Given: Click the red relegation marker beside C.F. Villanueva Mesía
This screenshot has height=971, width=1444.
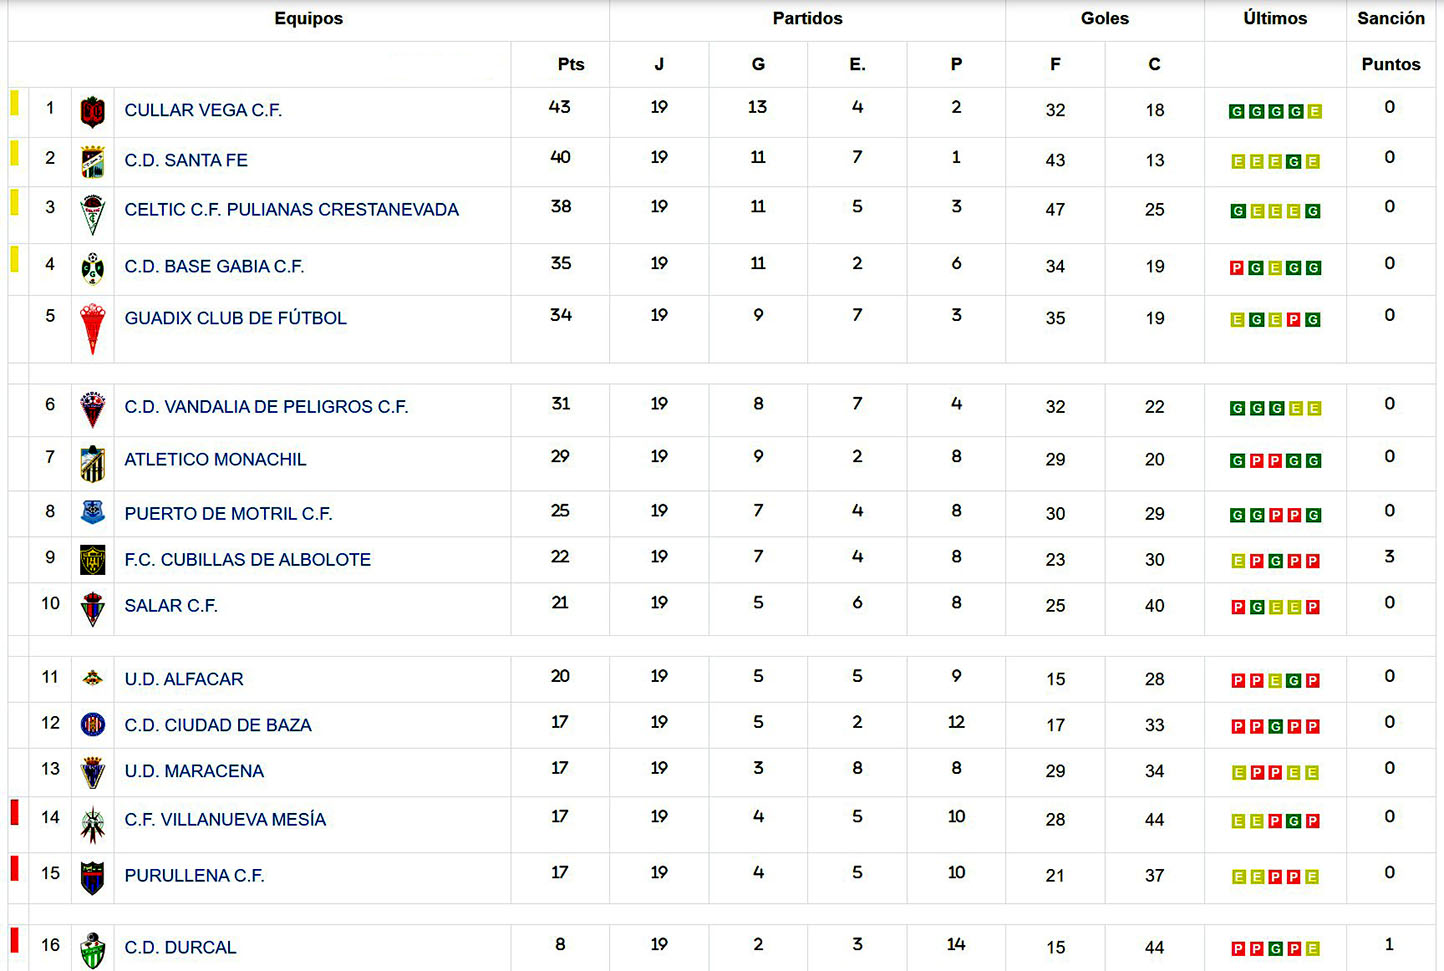Looking at the screenshot, I should pyautogui.click(x=15, y=812).
